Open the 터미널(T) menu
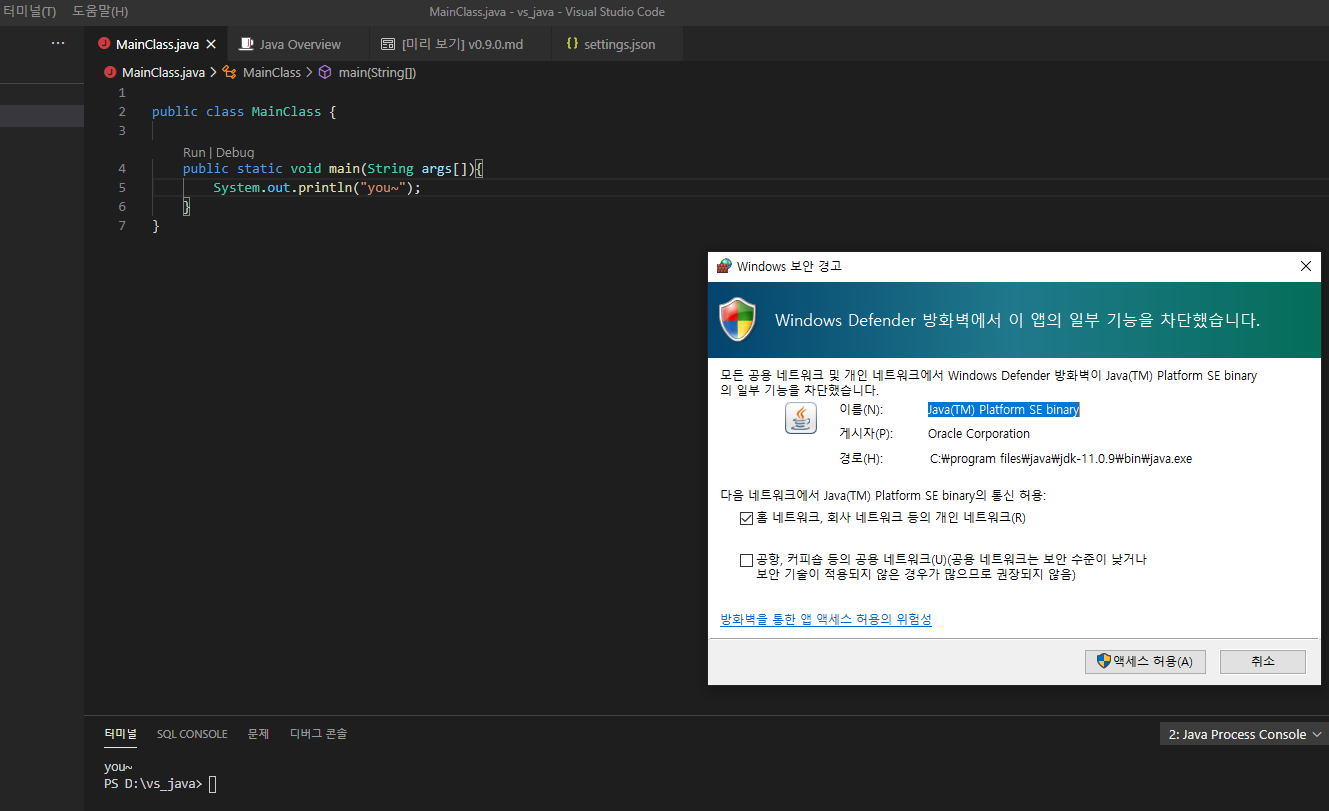 click(30, 12)
